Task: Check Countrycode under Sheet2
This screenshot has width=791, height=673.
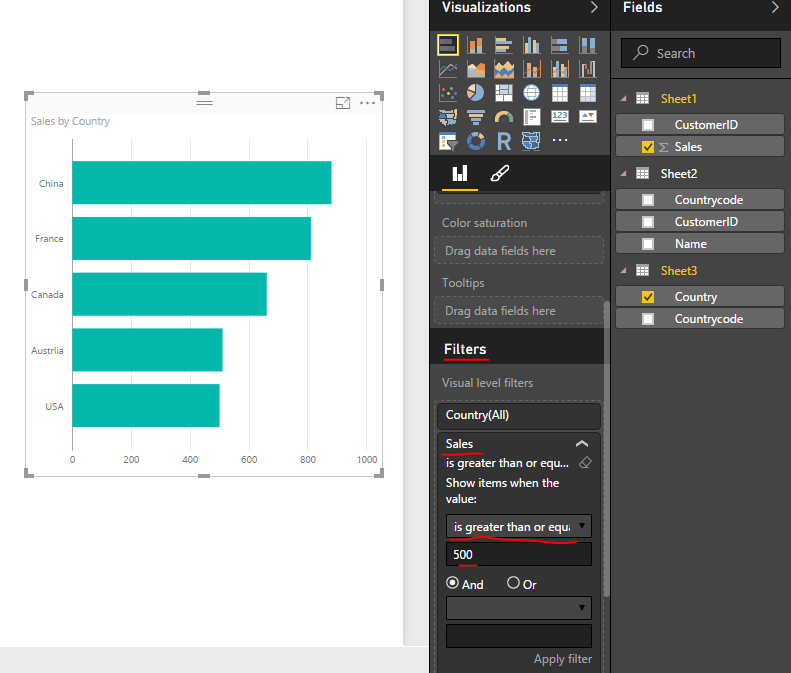Action: point(648,200)
